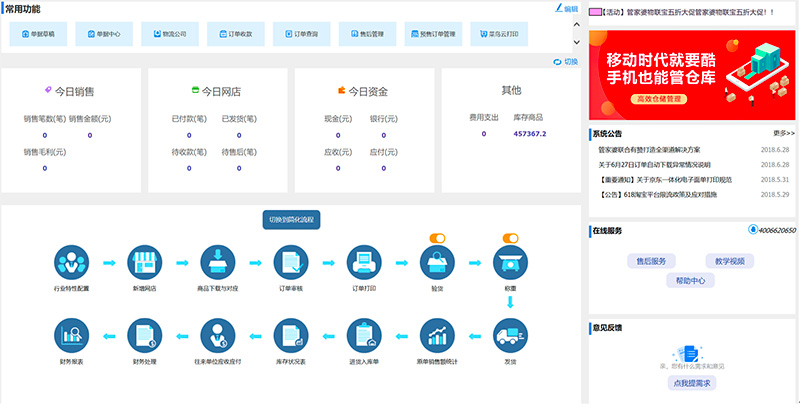The height and width of the screenshot is (408, 800).
Task: Click the 今日资金 orange wallet icon
Action: 342,90
